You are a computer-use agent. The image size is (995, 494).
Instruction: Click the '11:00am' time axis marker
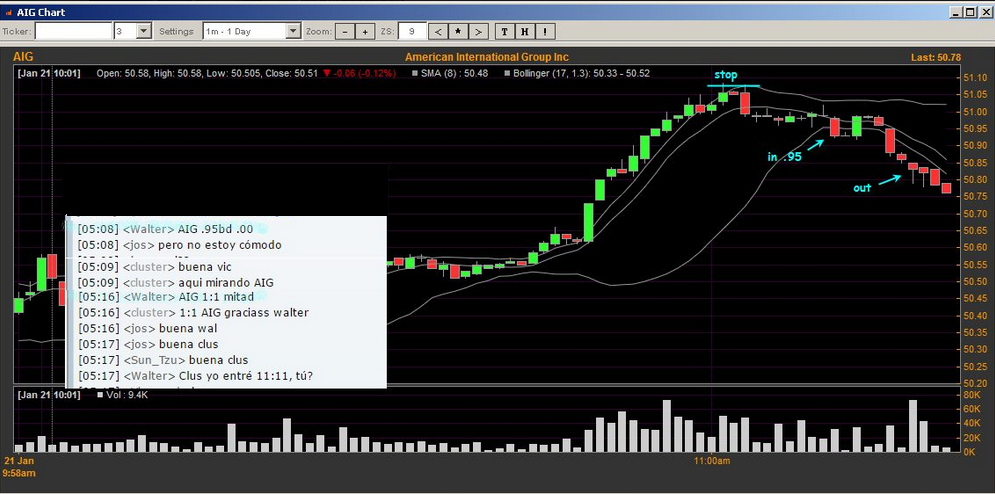tap(711, 461)
